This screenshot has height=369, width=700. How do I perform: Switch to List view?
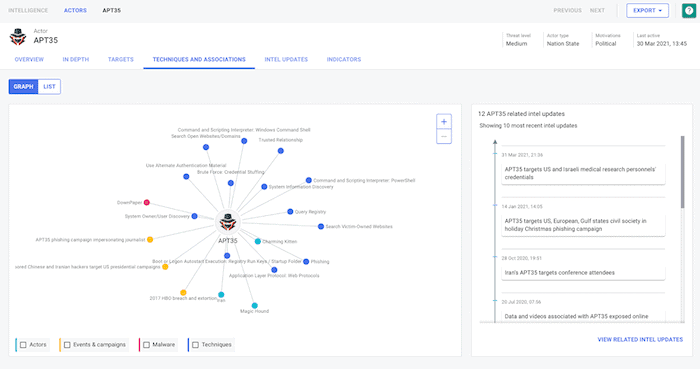49,87
